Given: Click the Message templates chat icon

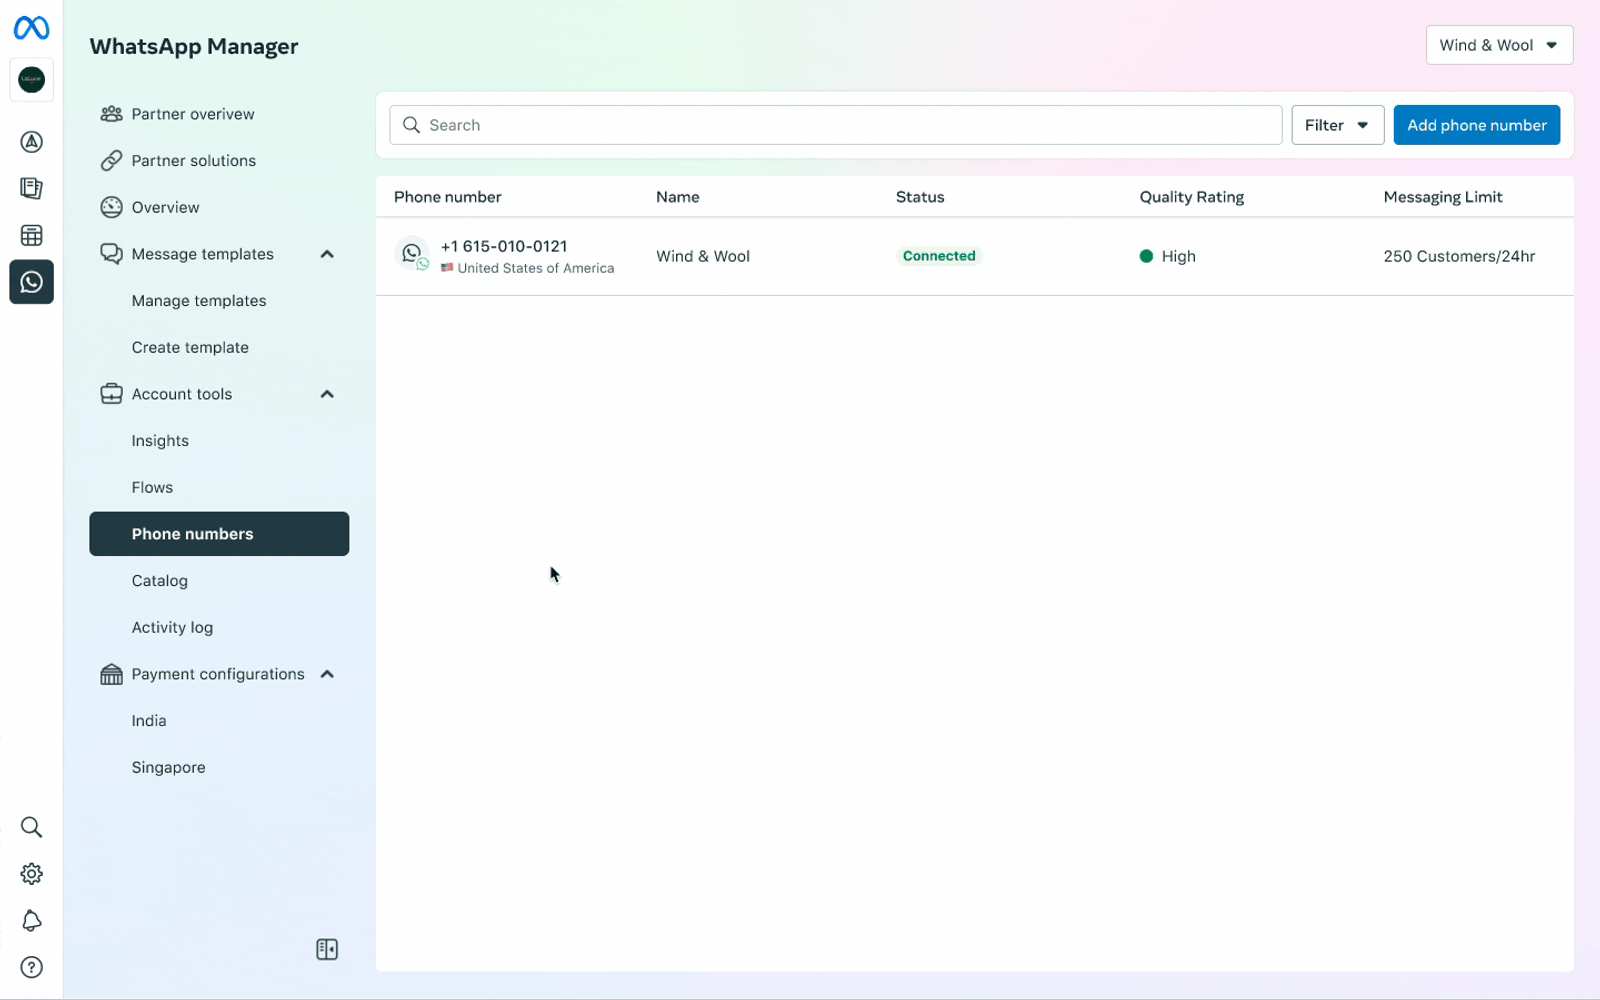Looking at the screenshot, I should (111, 254).
